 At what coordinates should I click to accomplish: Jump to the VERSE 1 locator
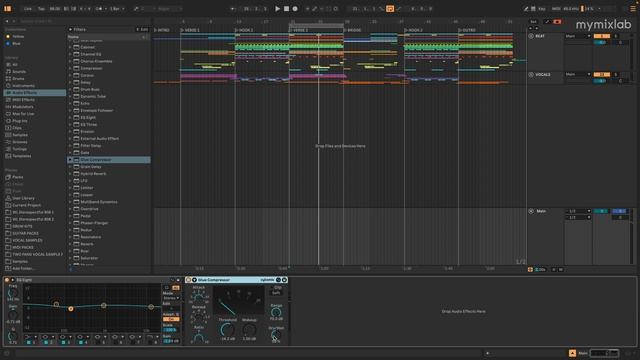[190, 30]
